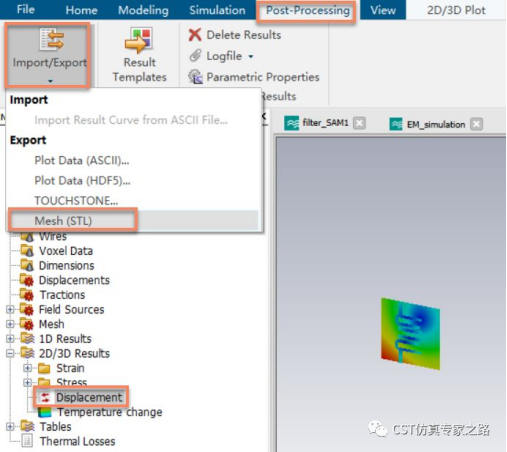Expand the Field Sources tree node
The image size is (507, 452).
click(x=10, y=309)
